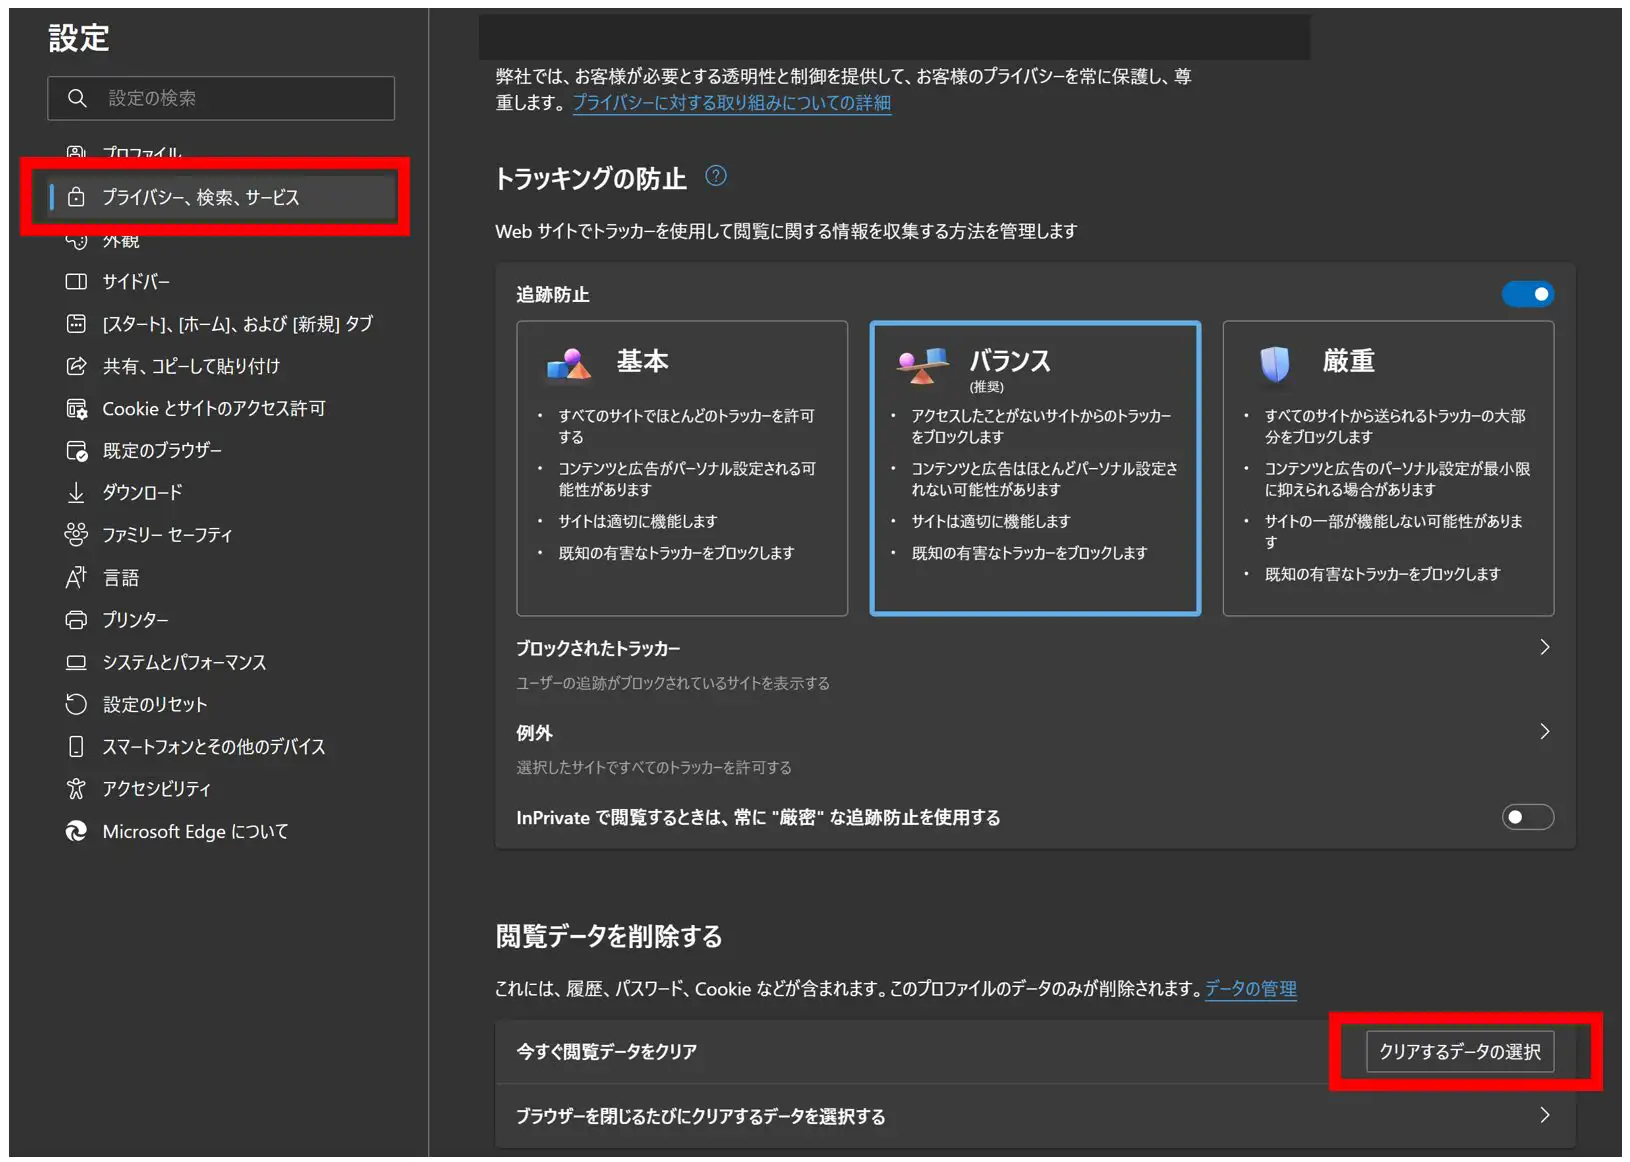Open the プリンター settings page
The image size is (1630, 1162).
coord(135,620)
